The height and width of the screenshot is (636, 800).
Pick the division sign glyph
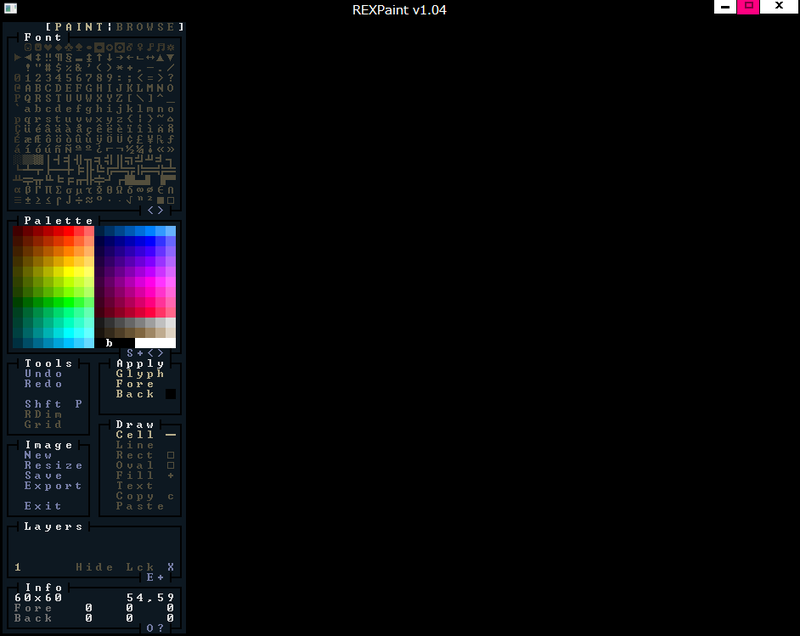pyautogui.click(x=79, y=200)
